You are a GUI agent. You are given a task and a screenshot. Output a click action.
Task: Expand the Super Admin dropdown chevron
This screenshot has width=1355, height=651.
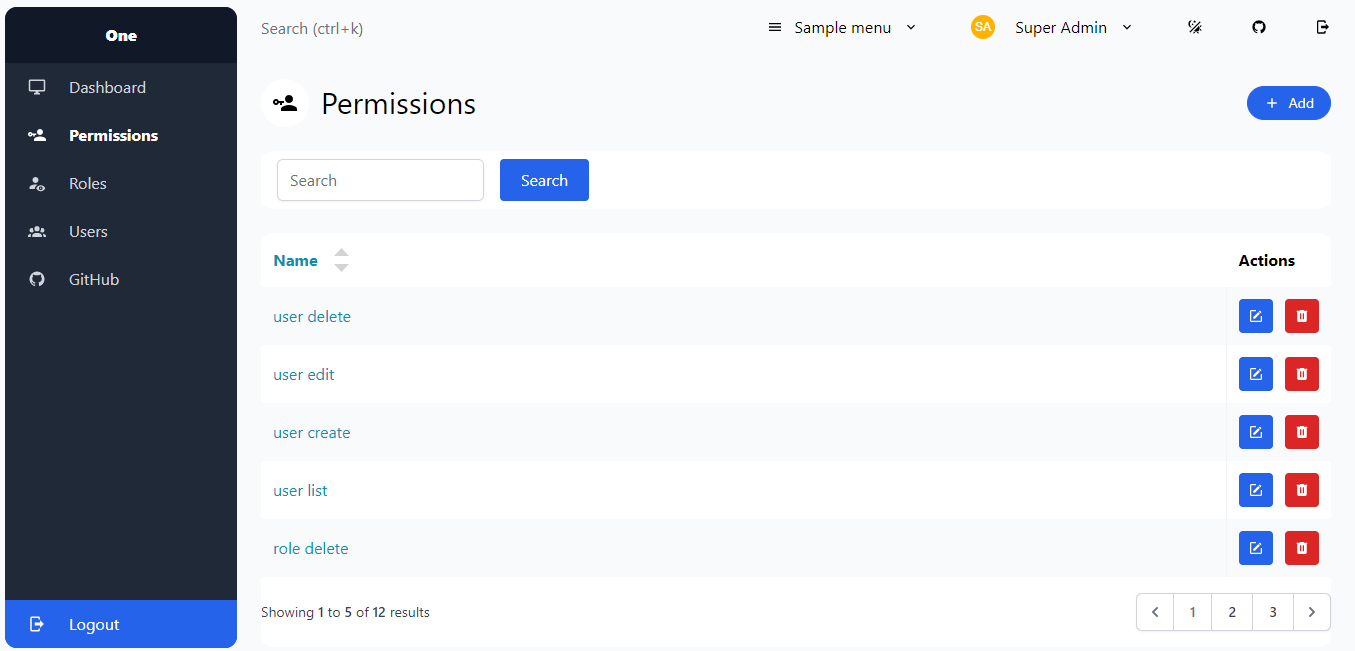(x=1127, y=27)
